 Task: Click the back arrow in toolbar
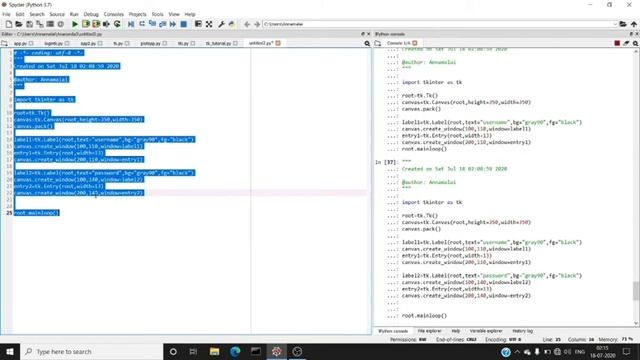tap(247, 24)
